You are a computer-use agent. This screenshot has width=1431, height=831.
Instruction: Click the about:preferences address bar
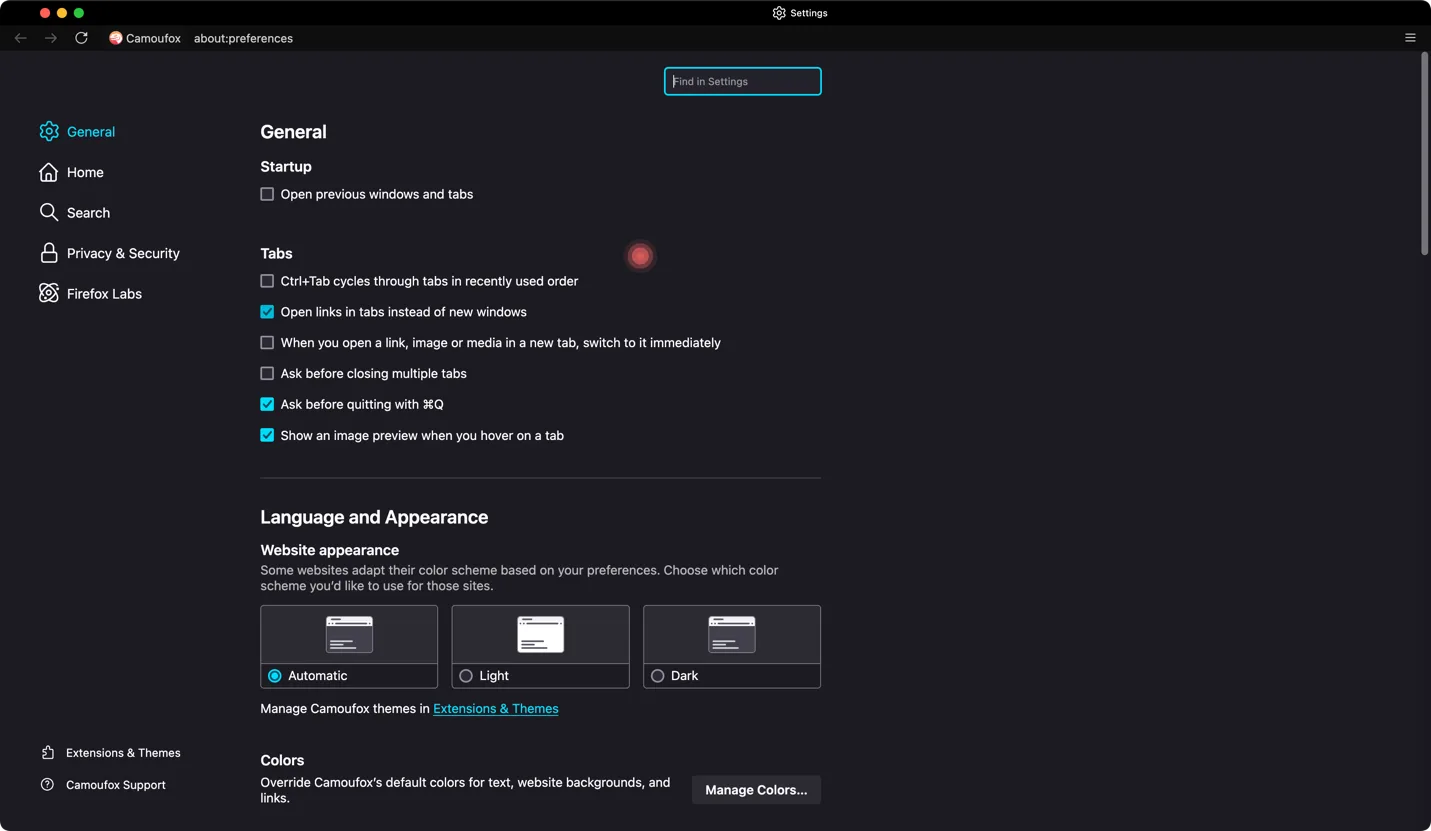point(244,38)
